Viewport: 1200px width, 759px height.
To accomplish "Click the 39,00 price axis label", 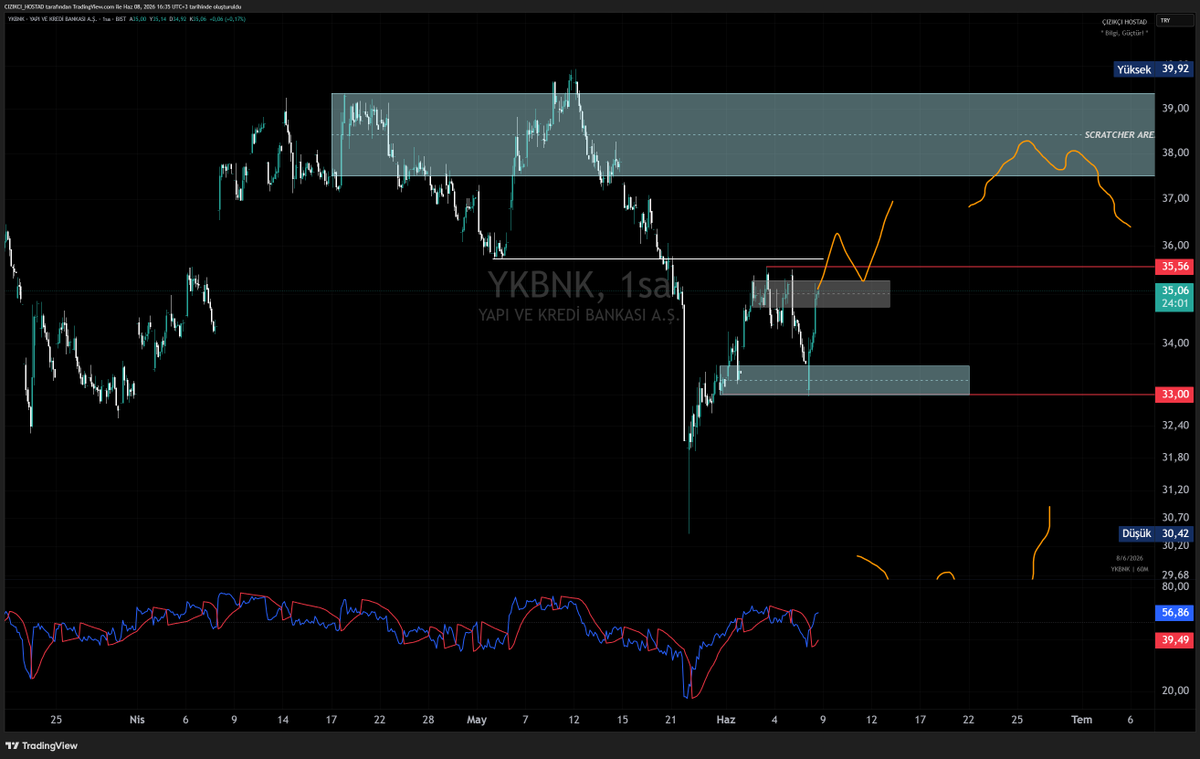I will coord(1174,108).
